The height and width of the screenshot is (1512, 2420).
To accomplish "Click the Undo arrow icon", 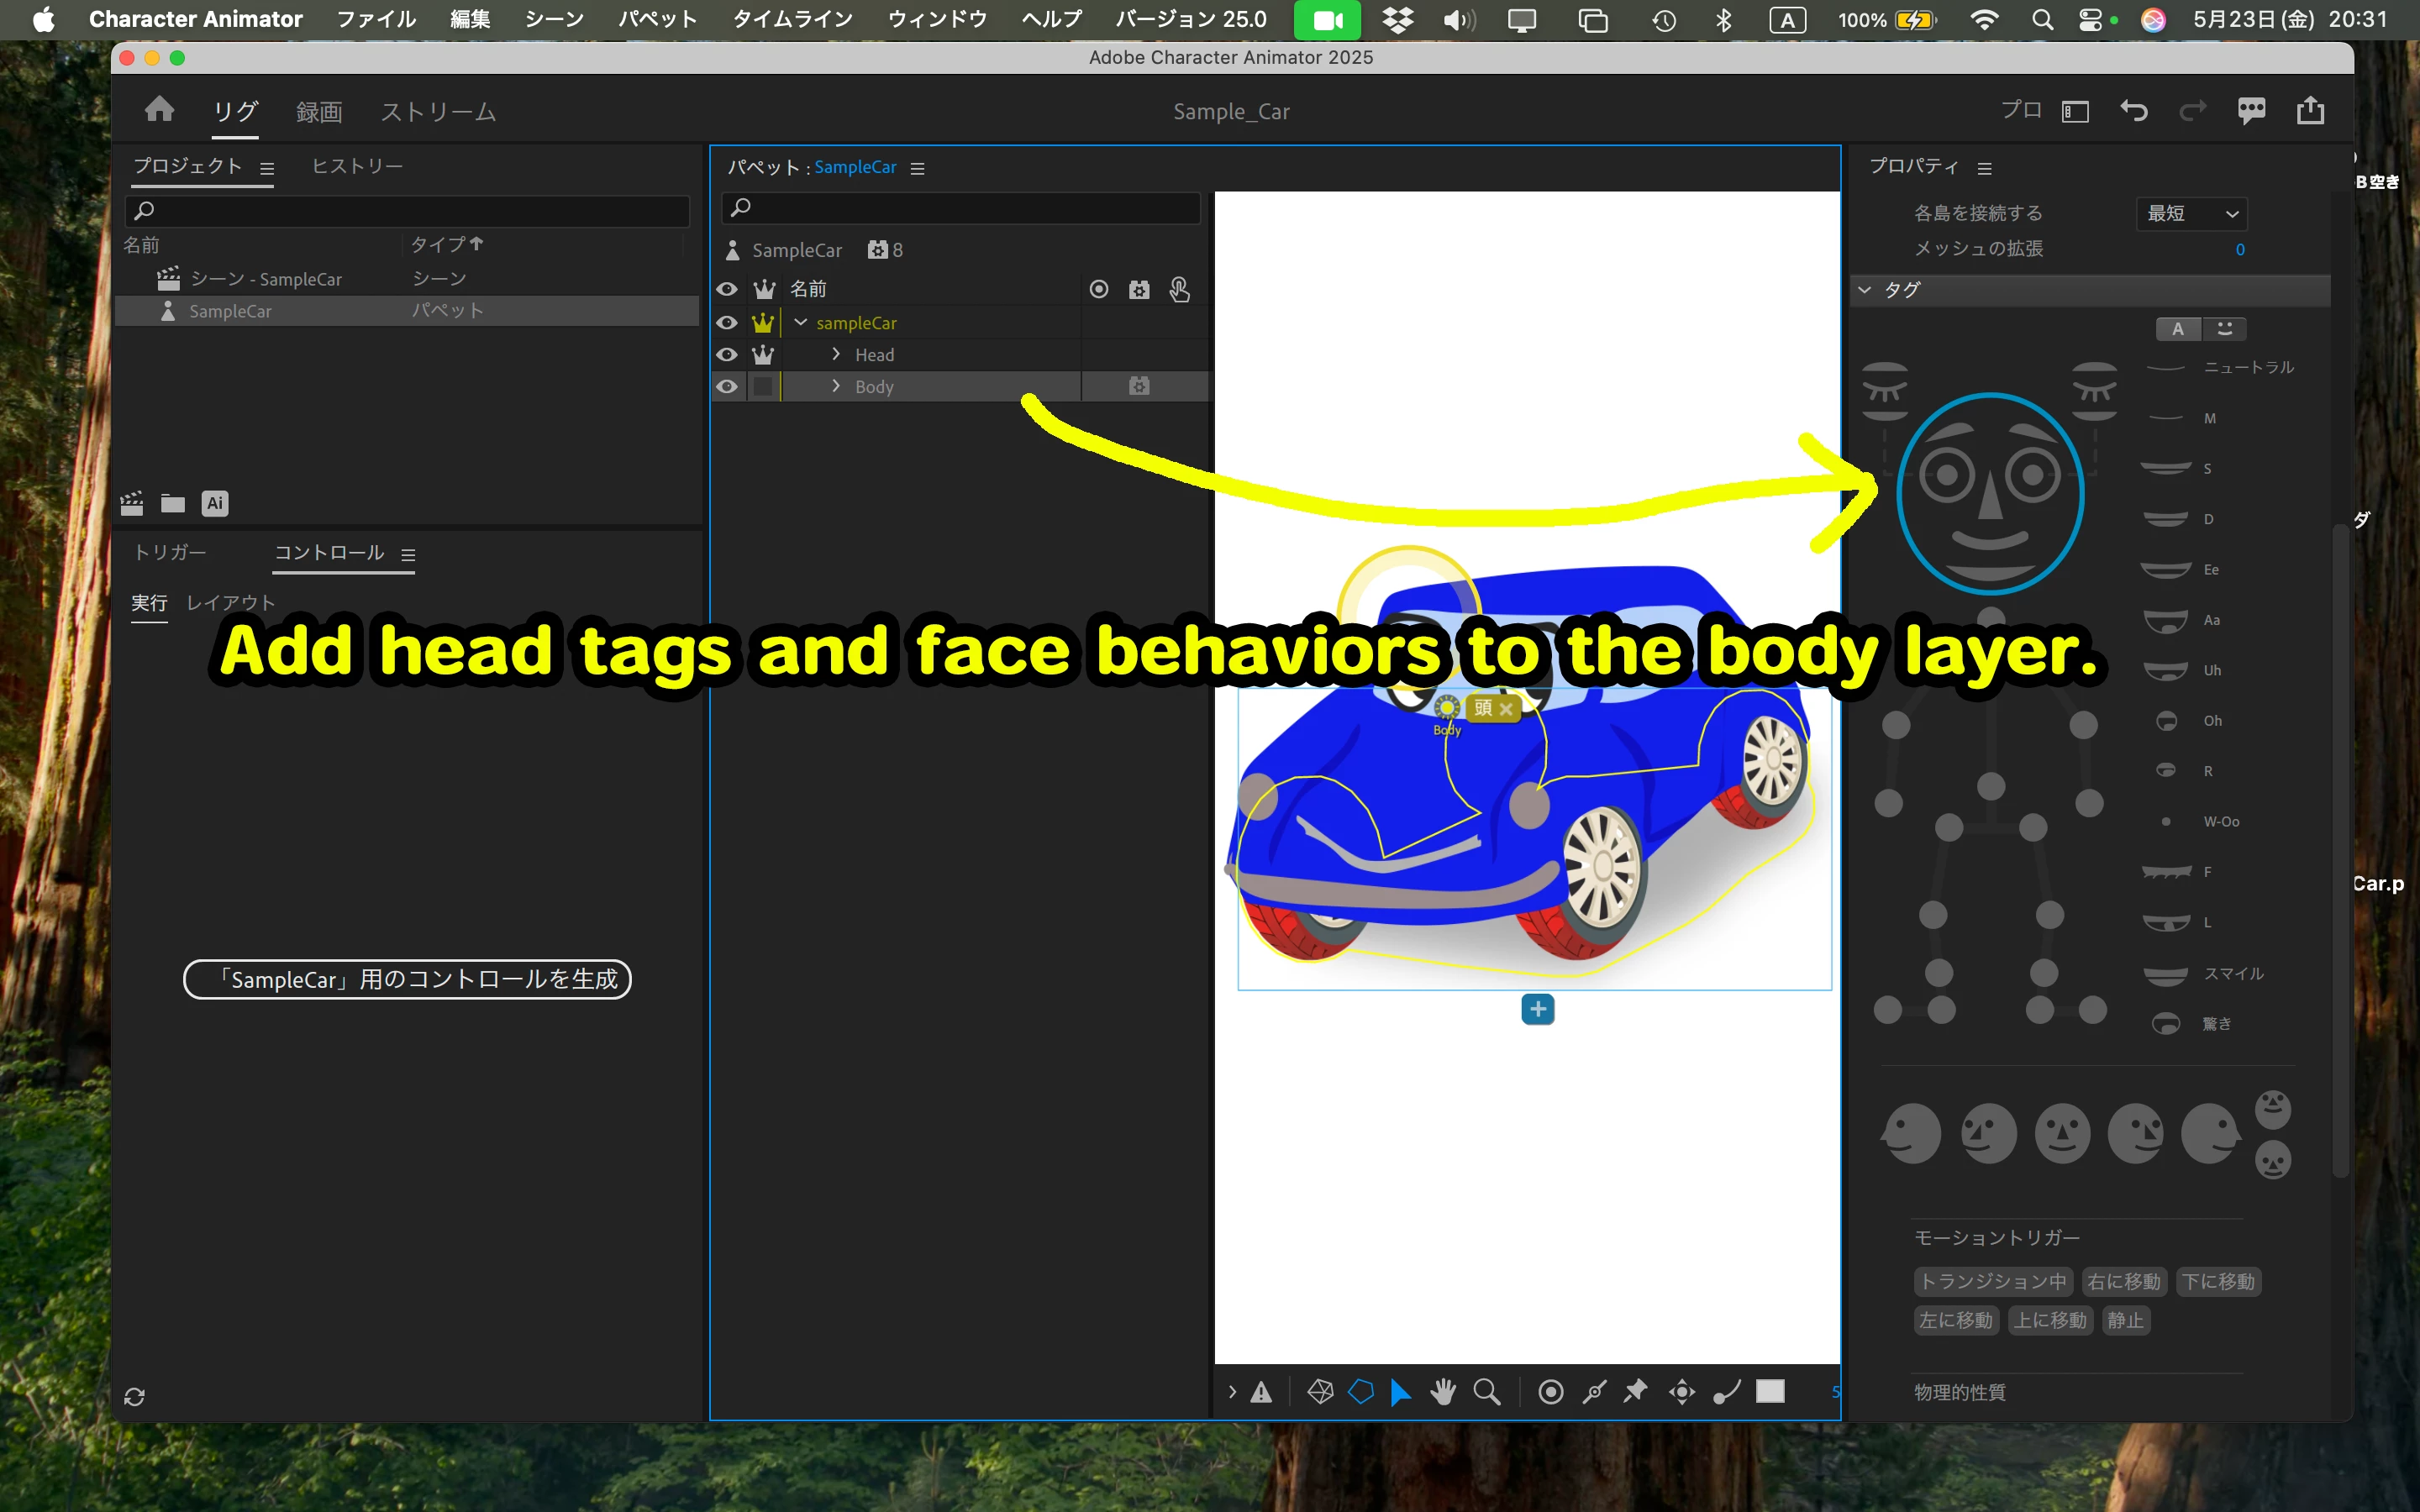I will pyautogui.click(x=2133, y=110).
